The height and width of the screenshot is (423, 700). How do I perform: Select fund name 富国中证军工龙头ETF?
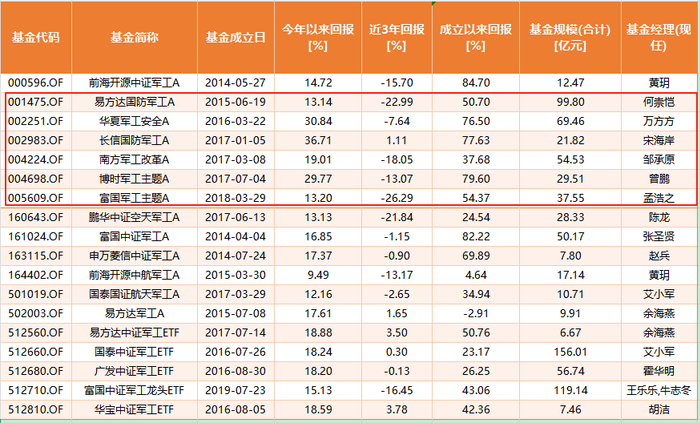tap(134, 390)
